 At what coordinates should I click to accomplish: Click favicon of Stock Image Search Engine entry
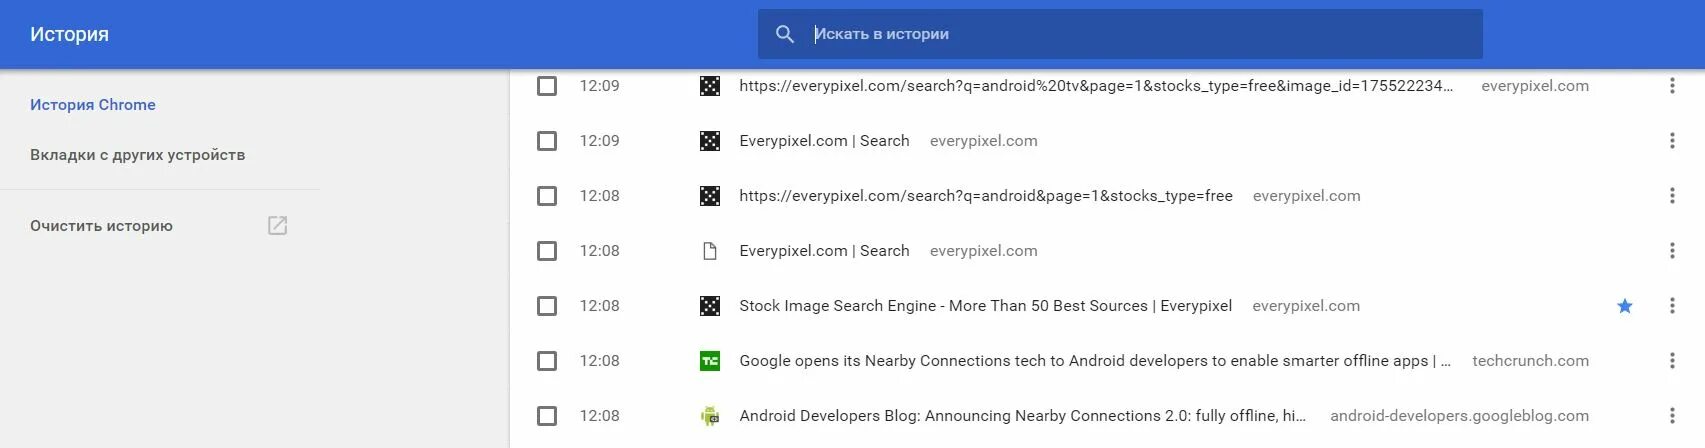click(710, 306)
